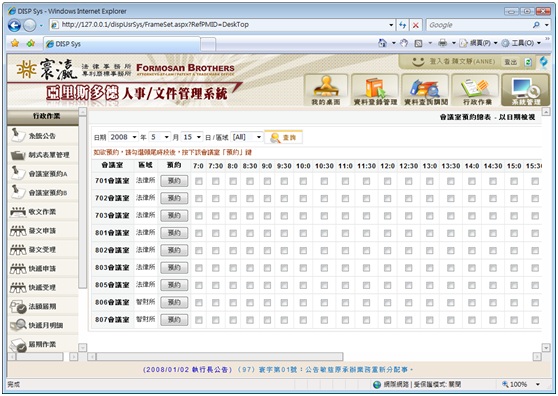Click the sidebar scroll-down arrow
This screenshot has width=558, height=396.
[83, 347]
